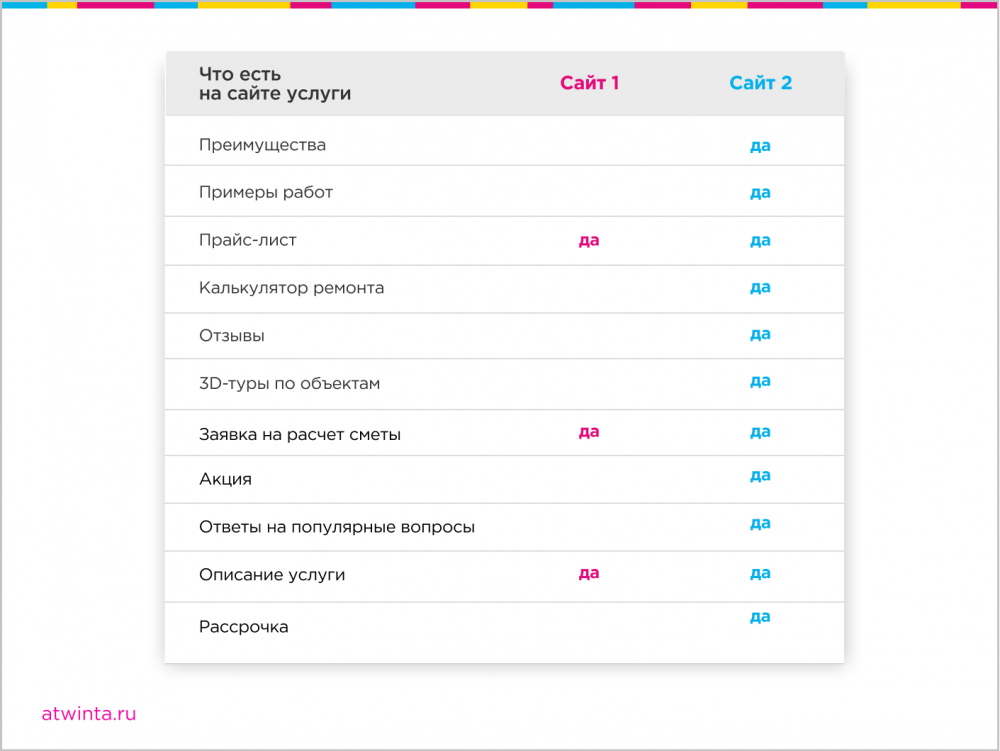The width and height of the screenshot is (1000, 751).
Task: Click the Прайс-лист row label
Action: point(247,240)
